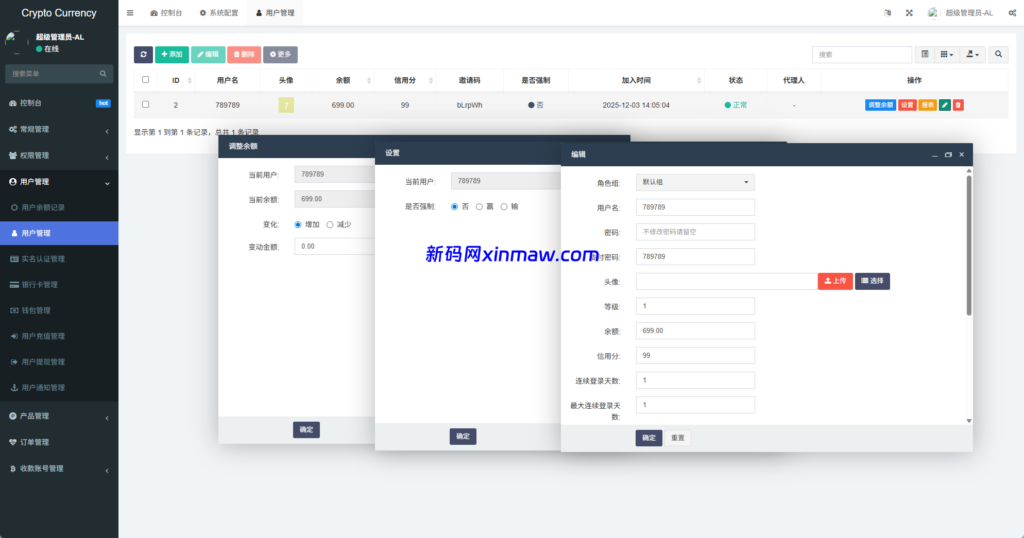This screenshot has width=1024, height=538.
Task: Open 钱包管理 in the sidebar
Action: tap(36, 311)
